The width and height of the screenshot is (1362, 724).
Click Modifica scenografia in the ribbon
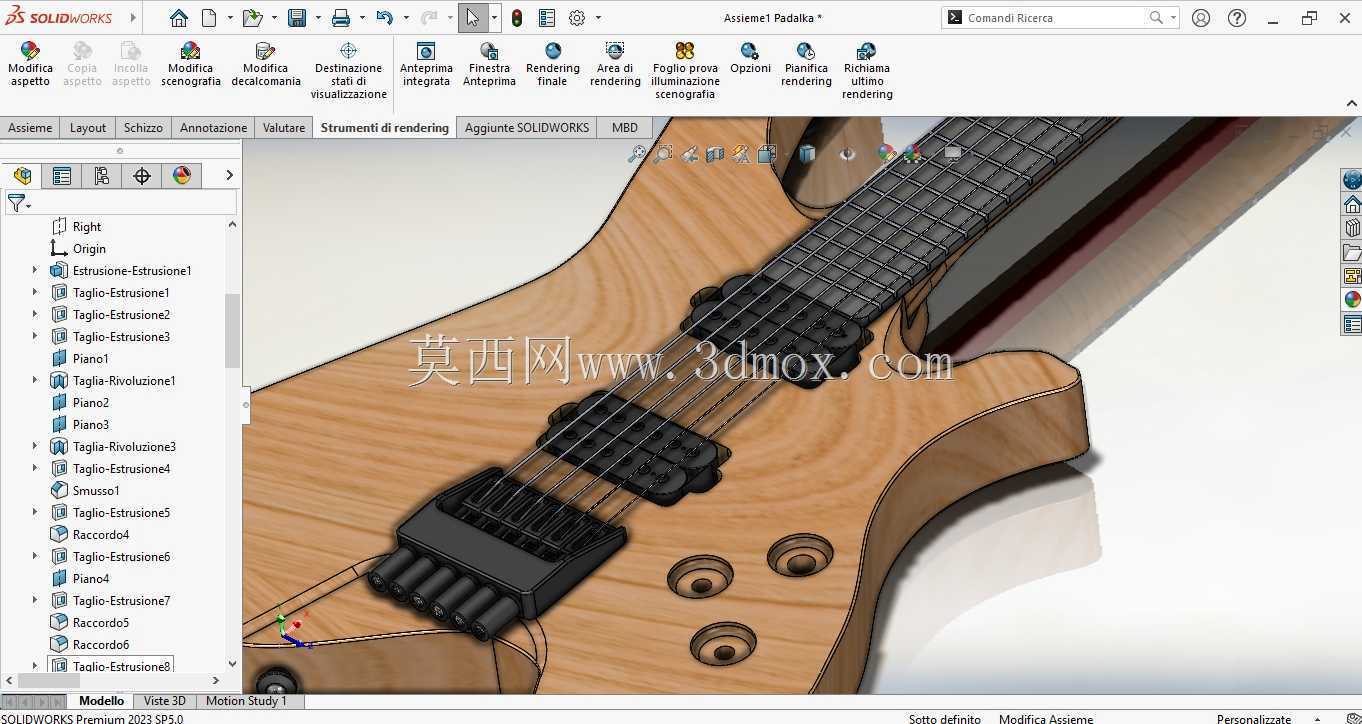[190, 64]
